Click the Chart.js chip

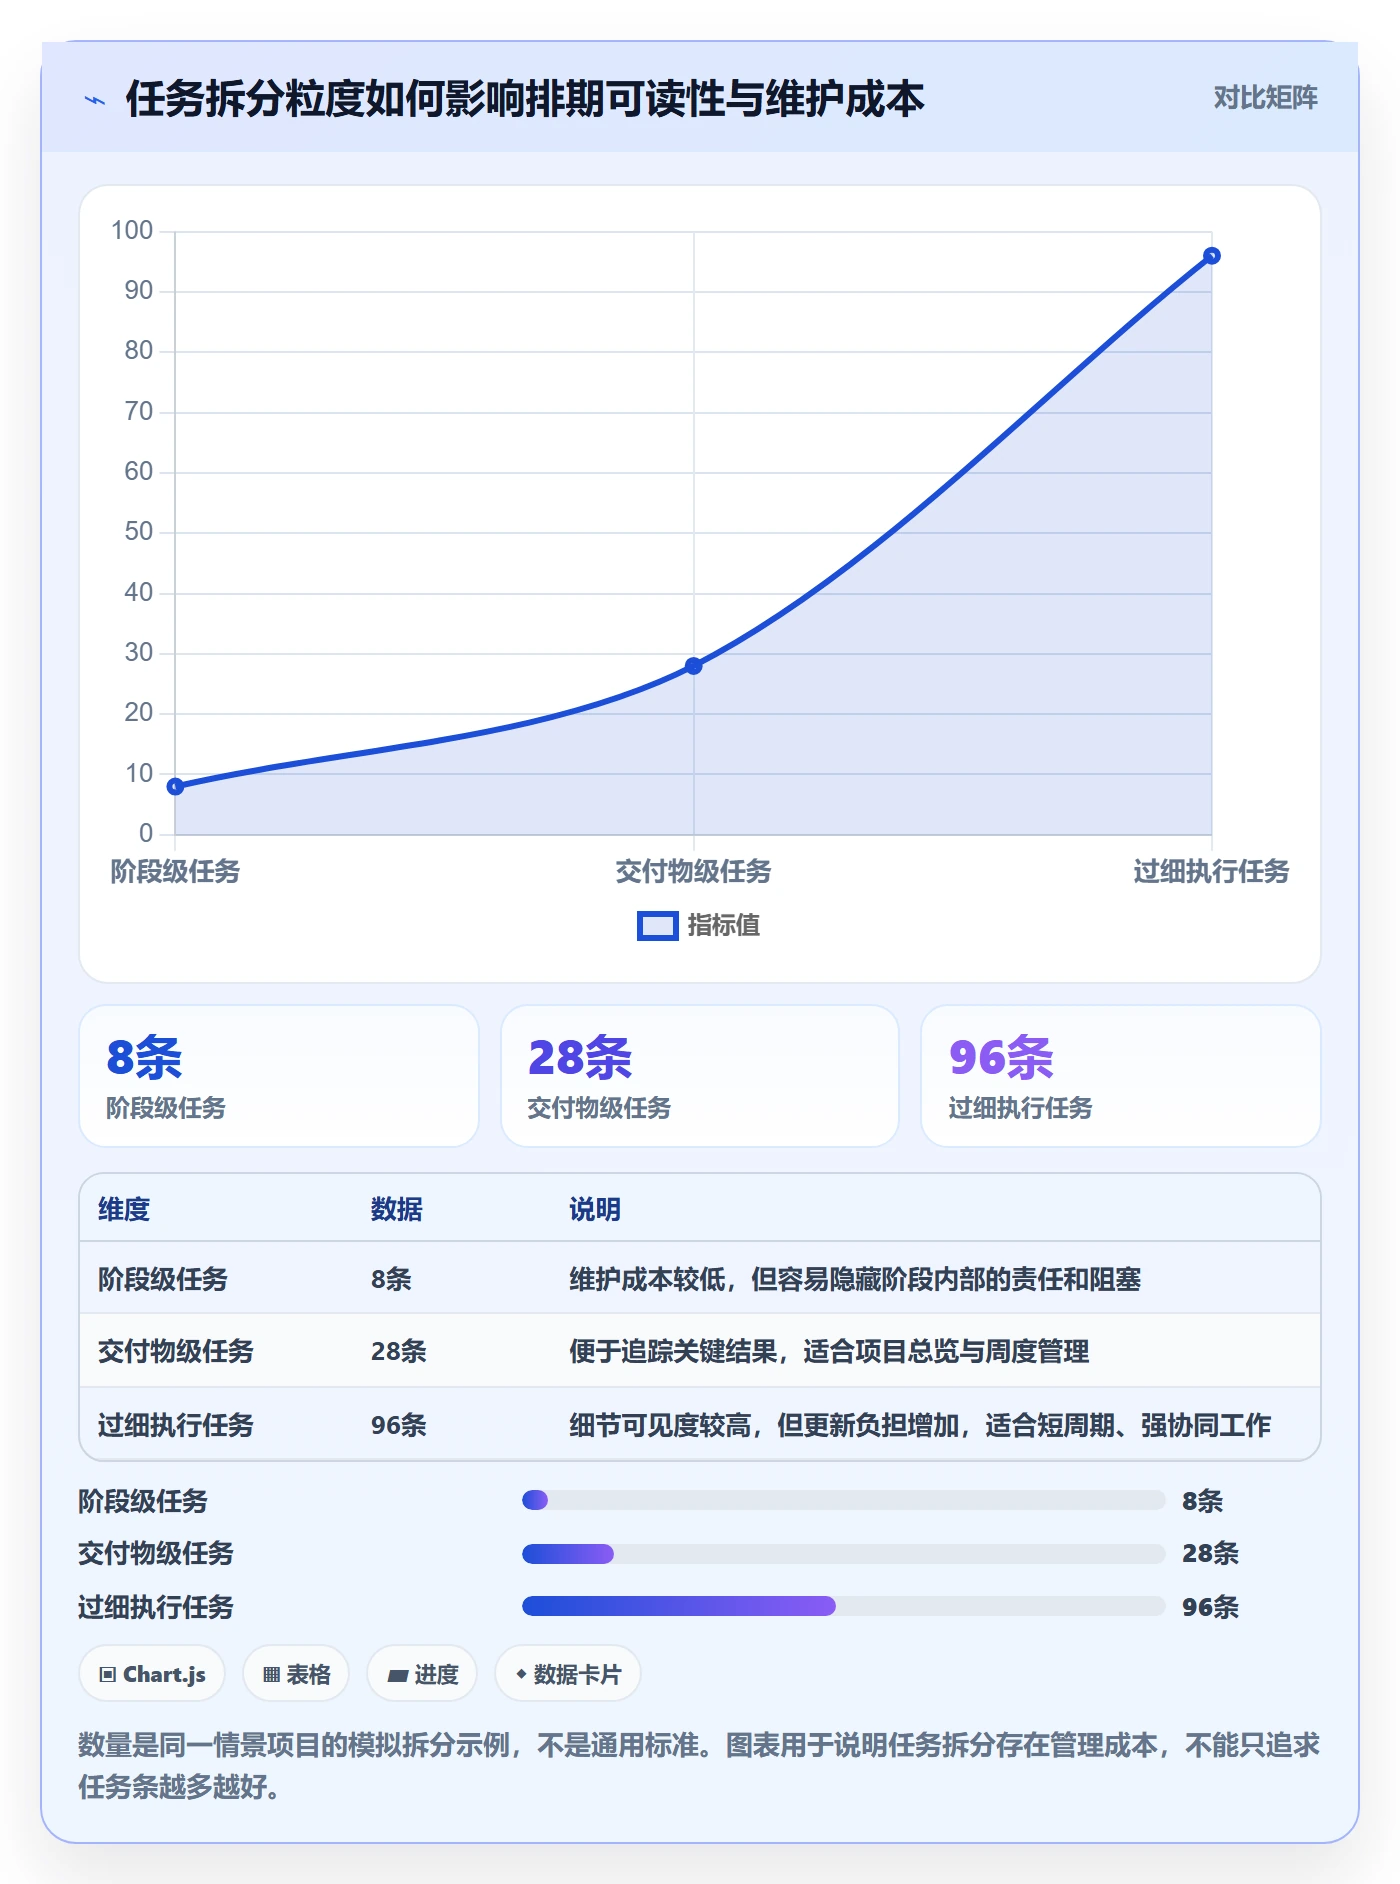click(152, 1674)
